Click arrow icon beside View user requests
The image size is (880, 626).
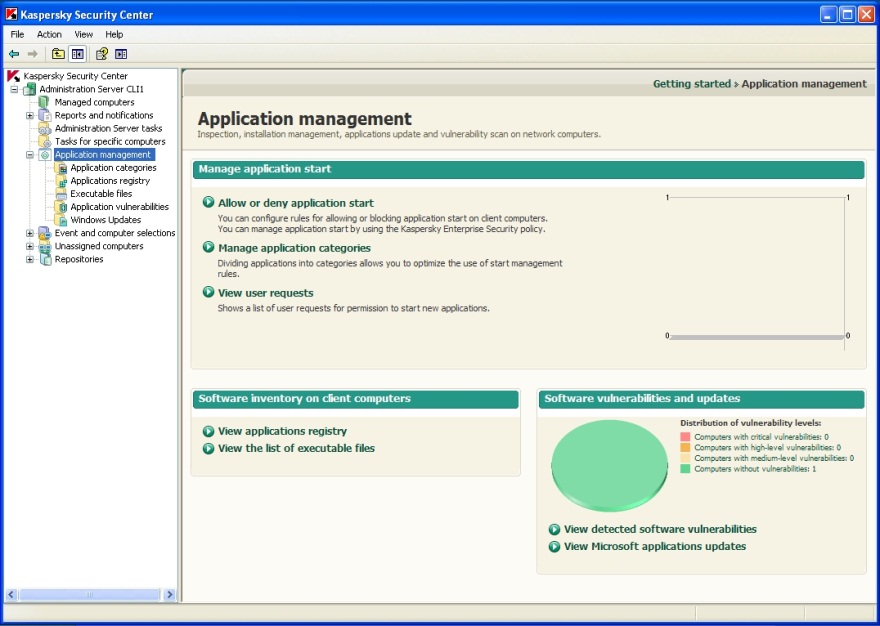coord(208,292)
